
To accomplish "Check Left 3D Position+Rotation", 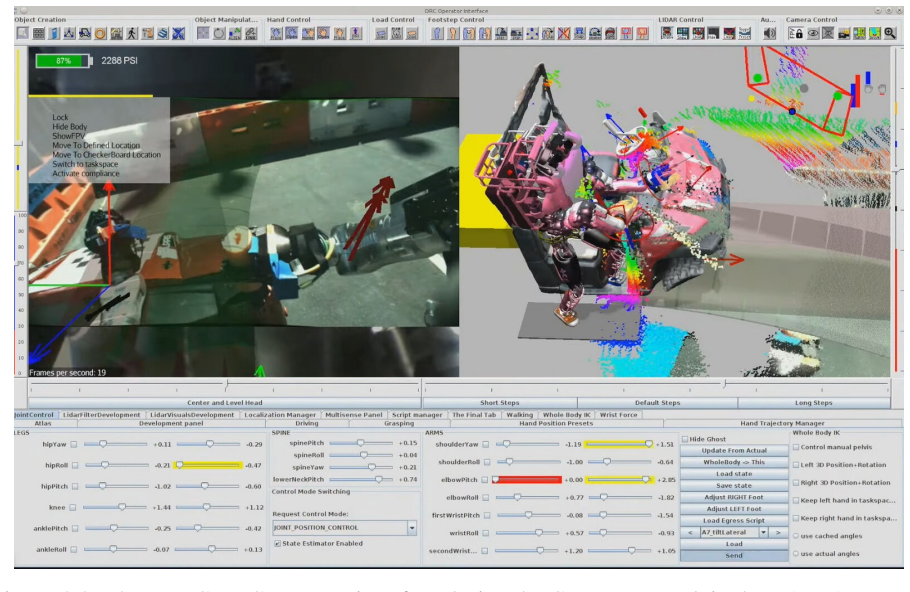I will (x=796, y=465).
